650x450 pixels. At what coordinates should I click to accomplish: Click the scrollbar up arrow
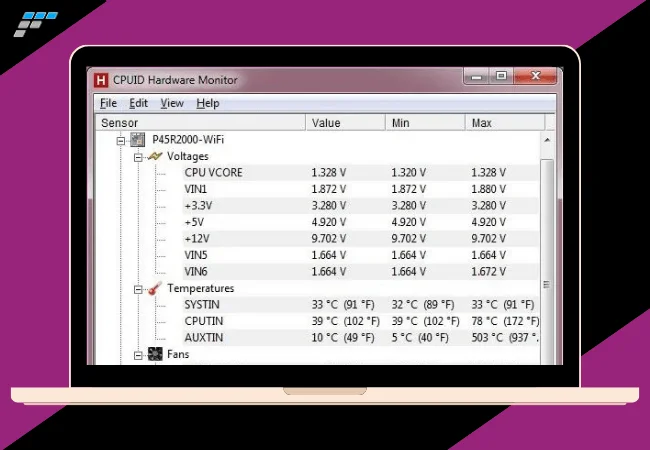(x=547, y=140)
